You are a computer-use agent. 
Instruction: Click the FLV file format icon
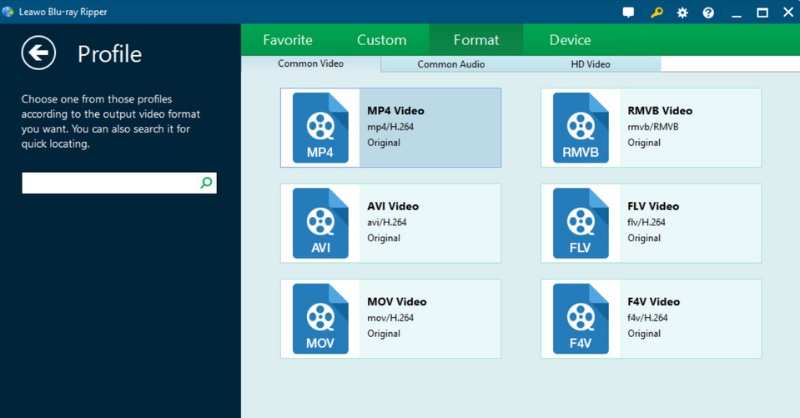click(580, 223)
